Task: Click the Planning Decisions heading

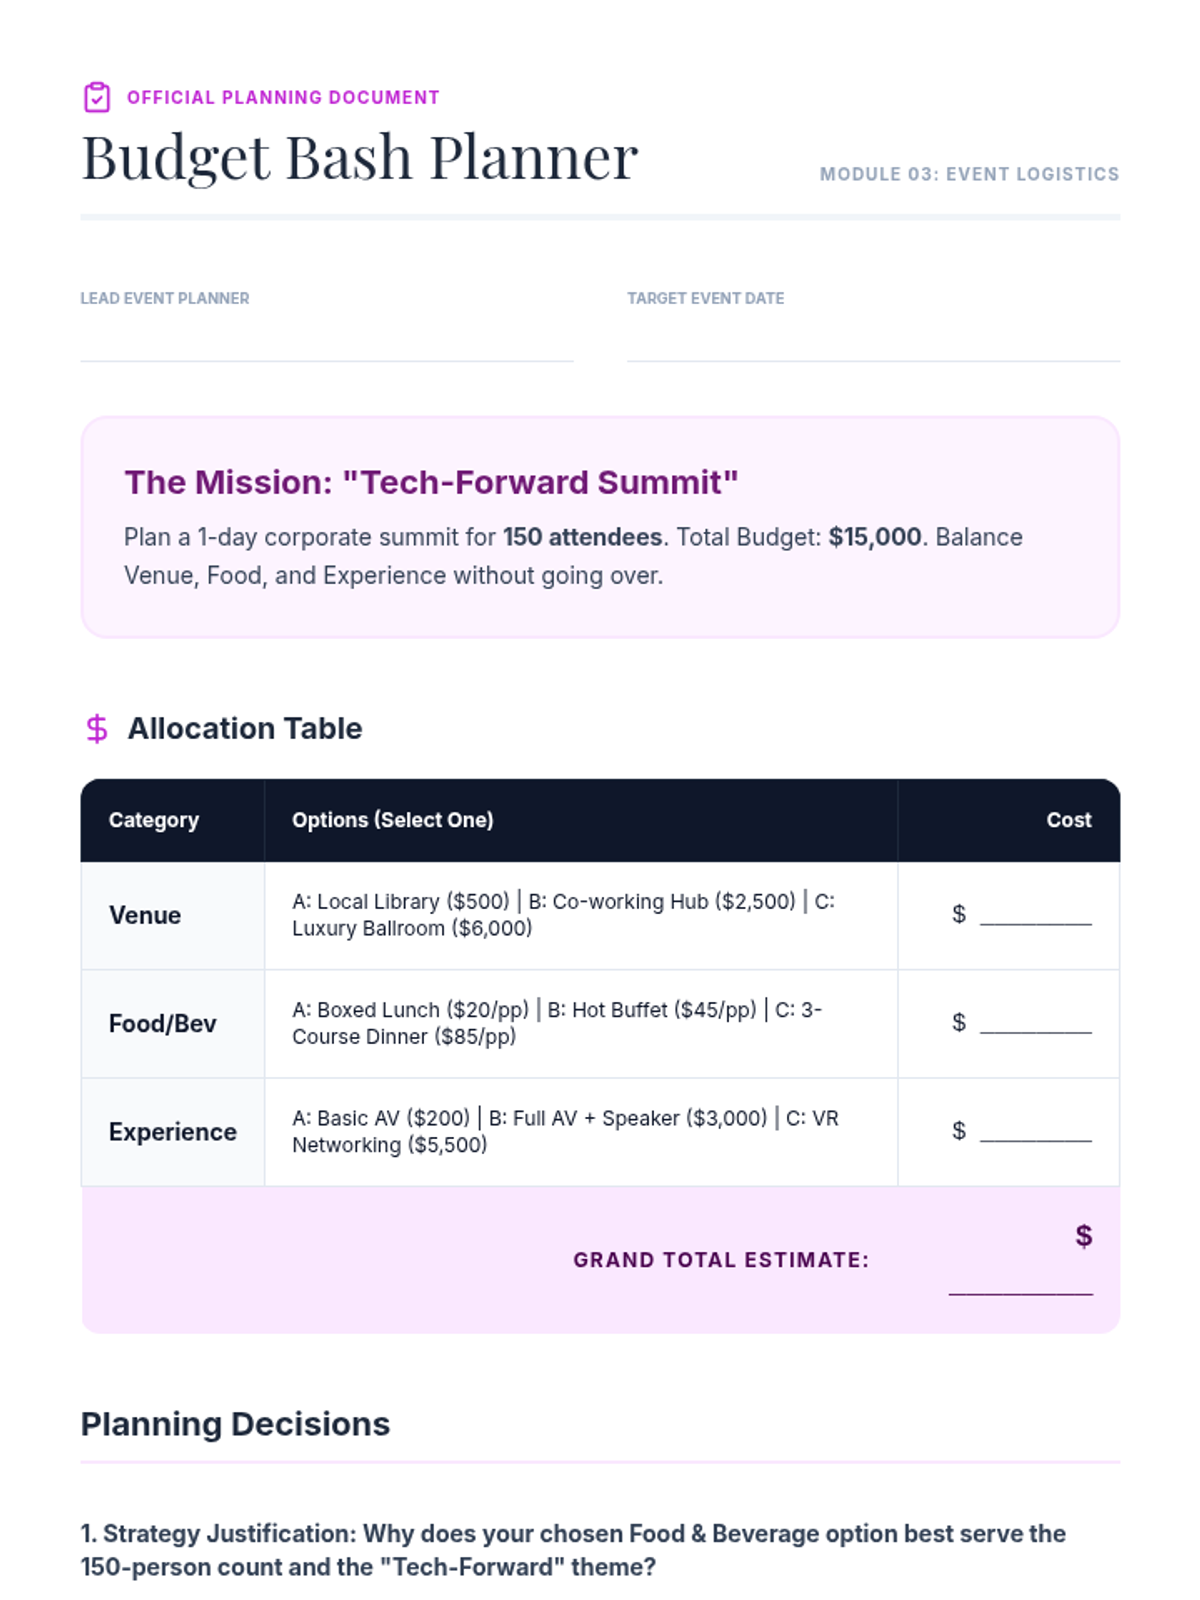Action: (x=235, y=1424)
